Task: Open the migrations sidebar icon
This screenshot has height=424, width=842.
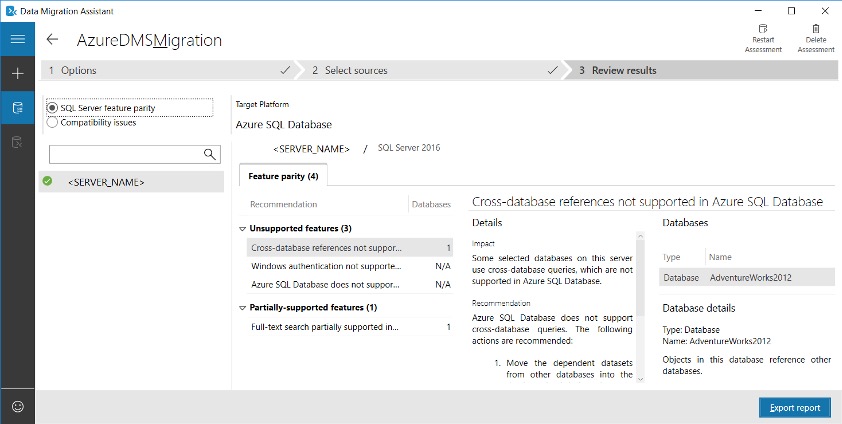Action: tap(17, 143)
